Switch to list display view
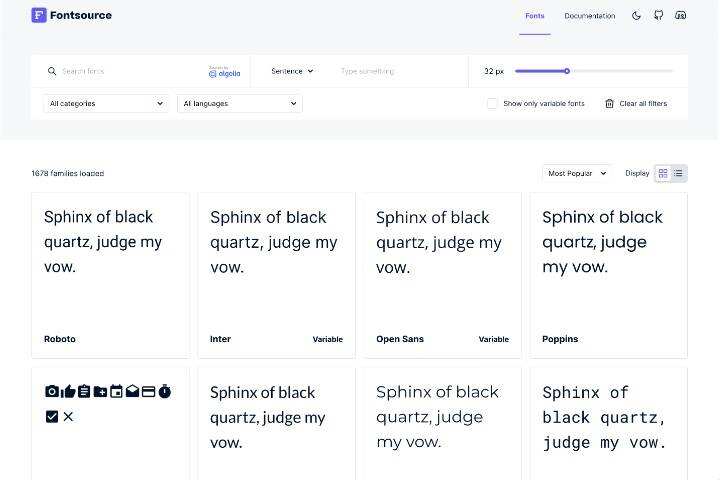 678,174
